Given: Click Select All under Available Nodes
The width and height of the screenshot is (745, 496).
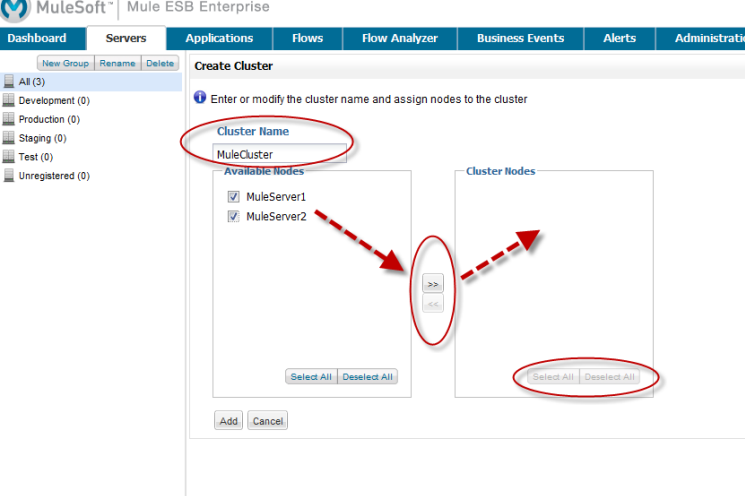Looking at the screenshot, I should 311,377.
